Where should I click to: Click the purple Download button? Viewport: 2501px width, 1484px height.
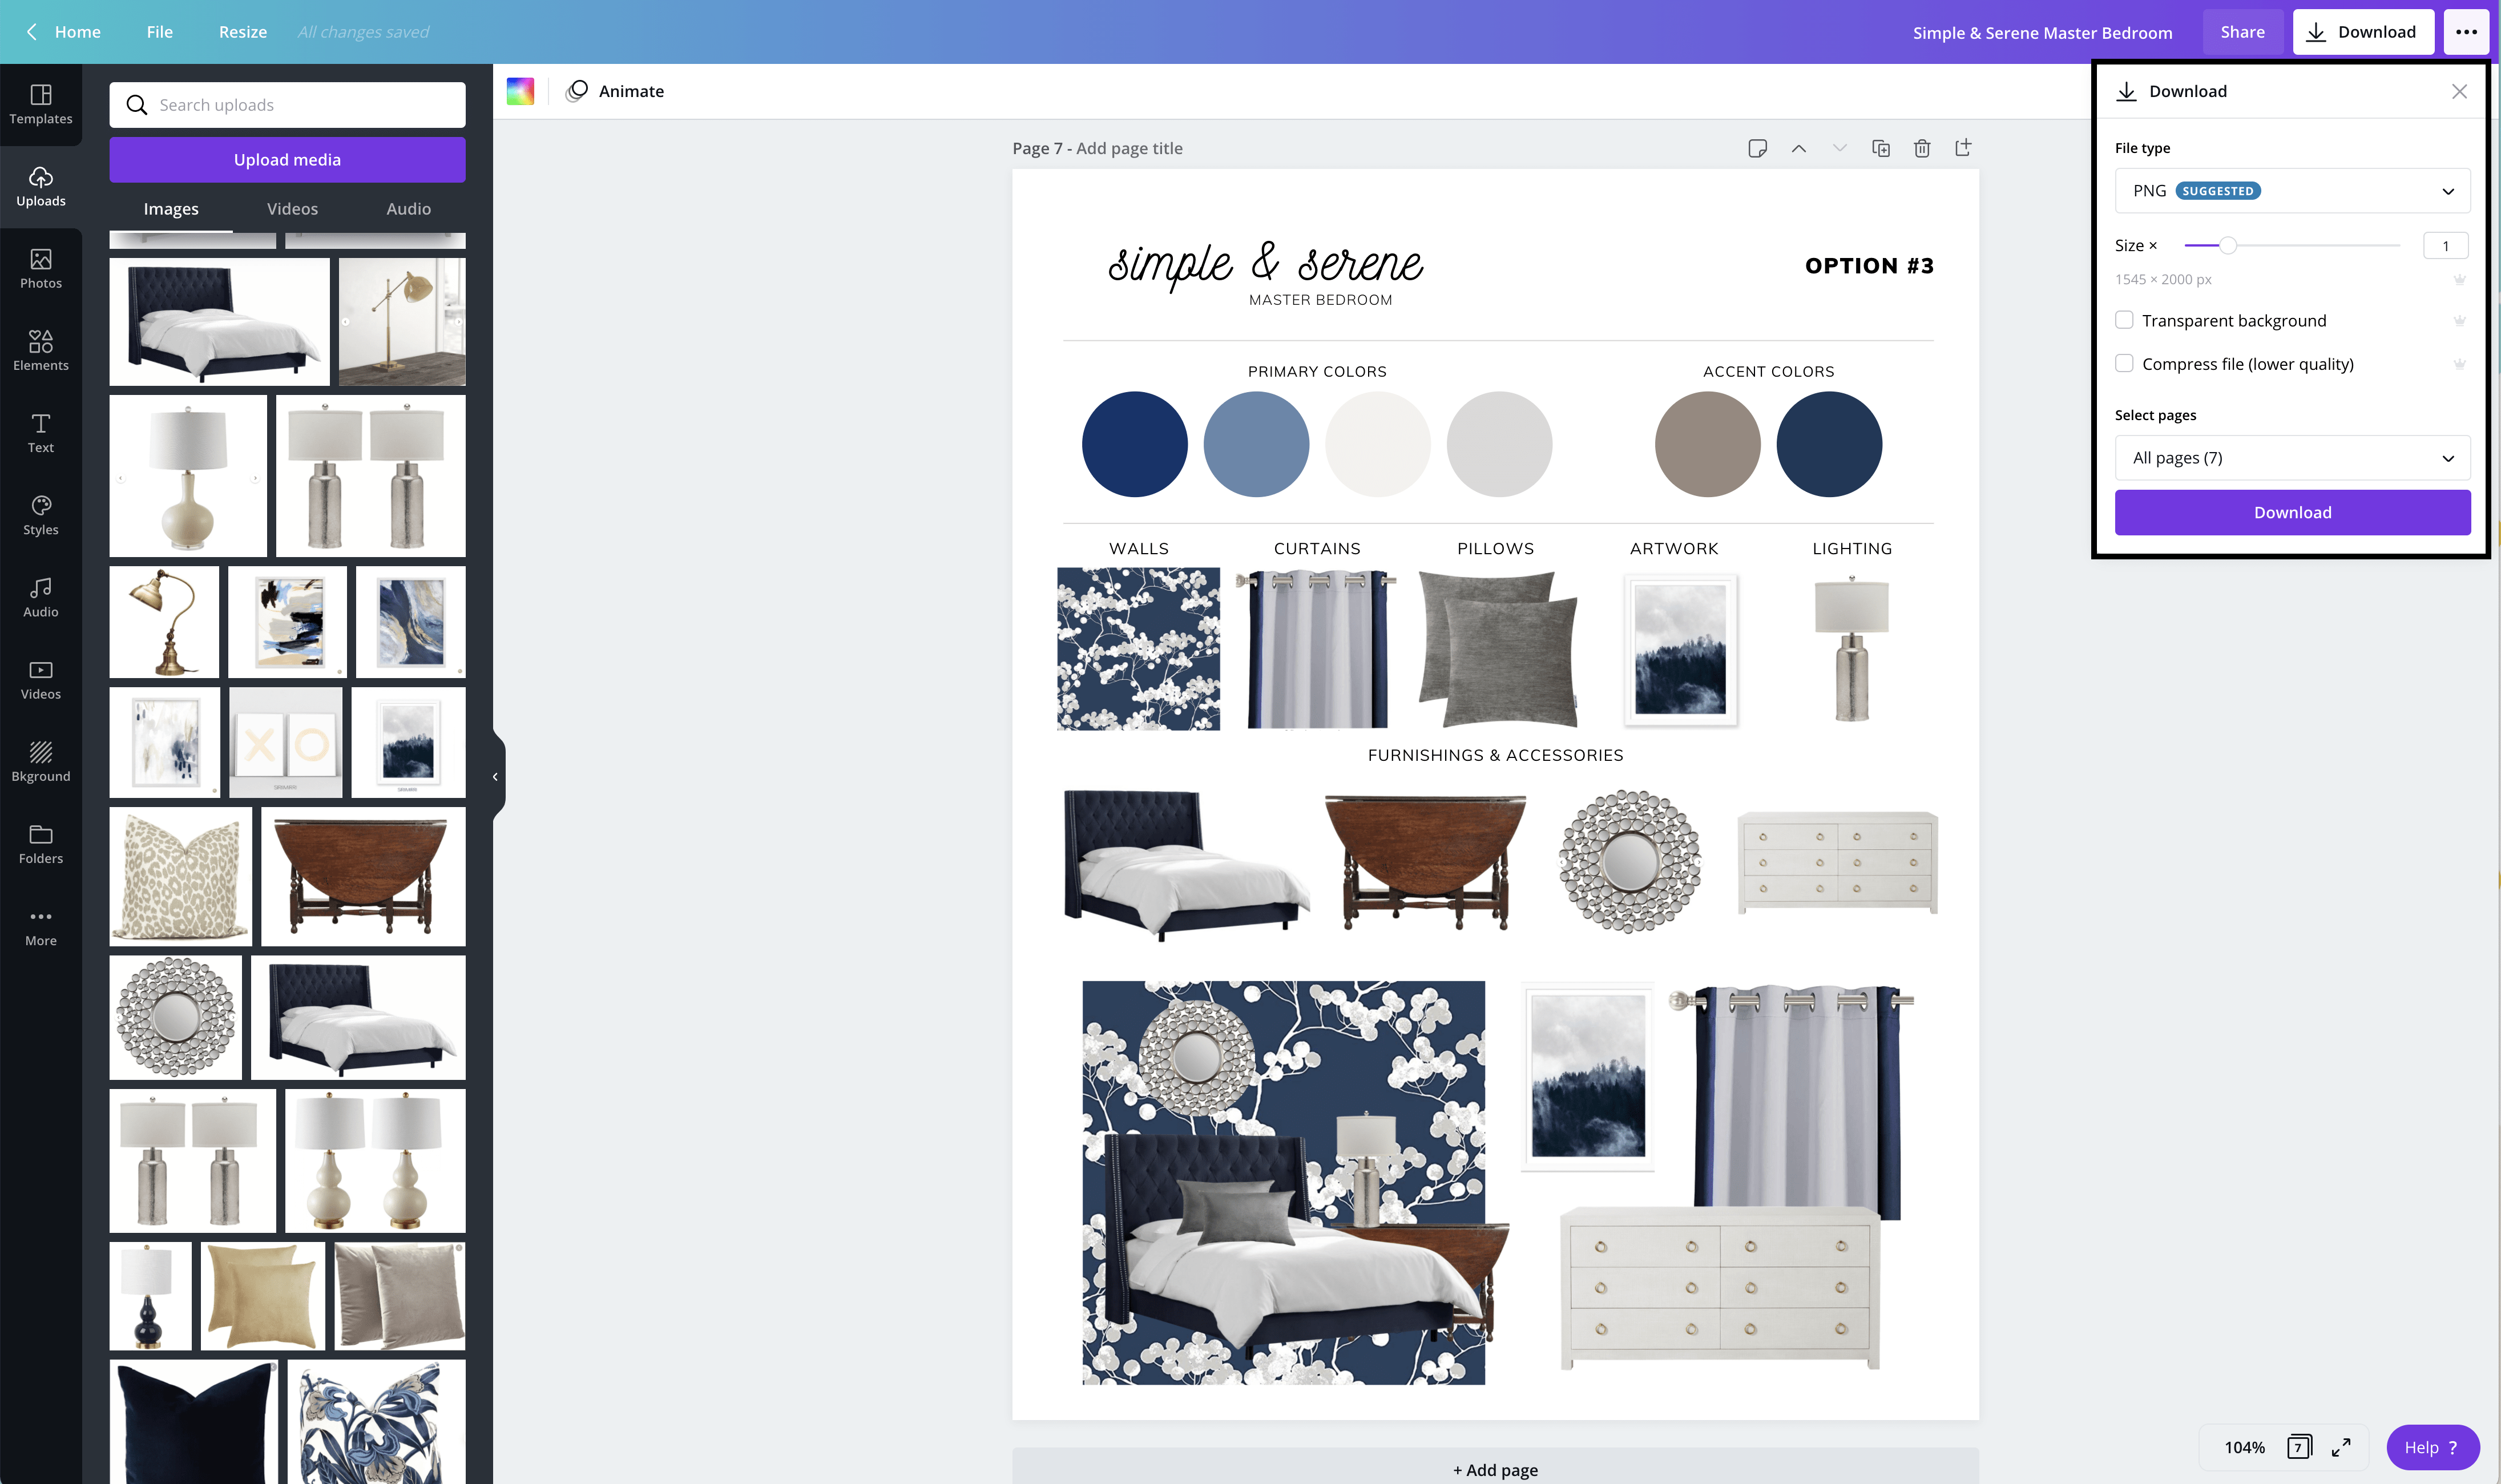pyautogui.click(x=2291, y=512)
